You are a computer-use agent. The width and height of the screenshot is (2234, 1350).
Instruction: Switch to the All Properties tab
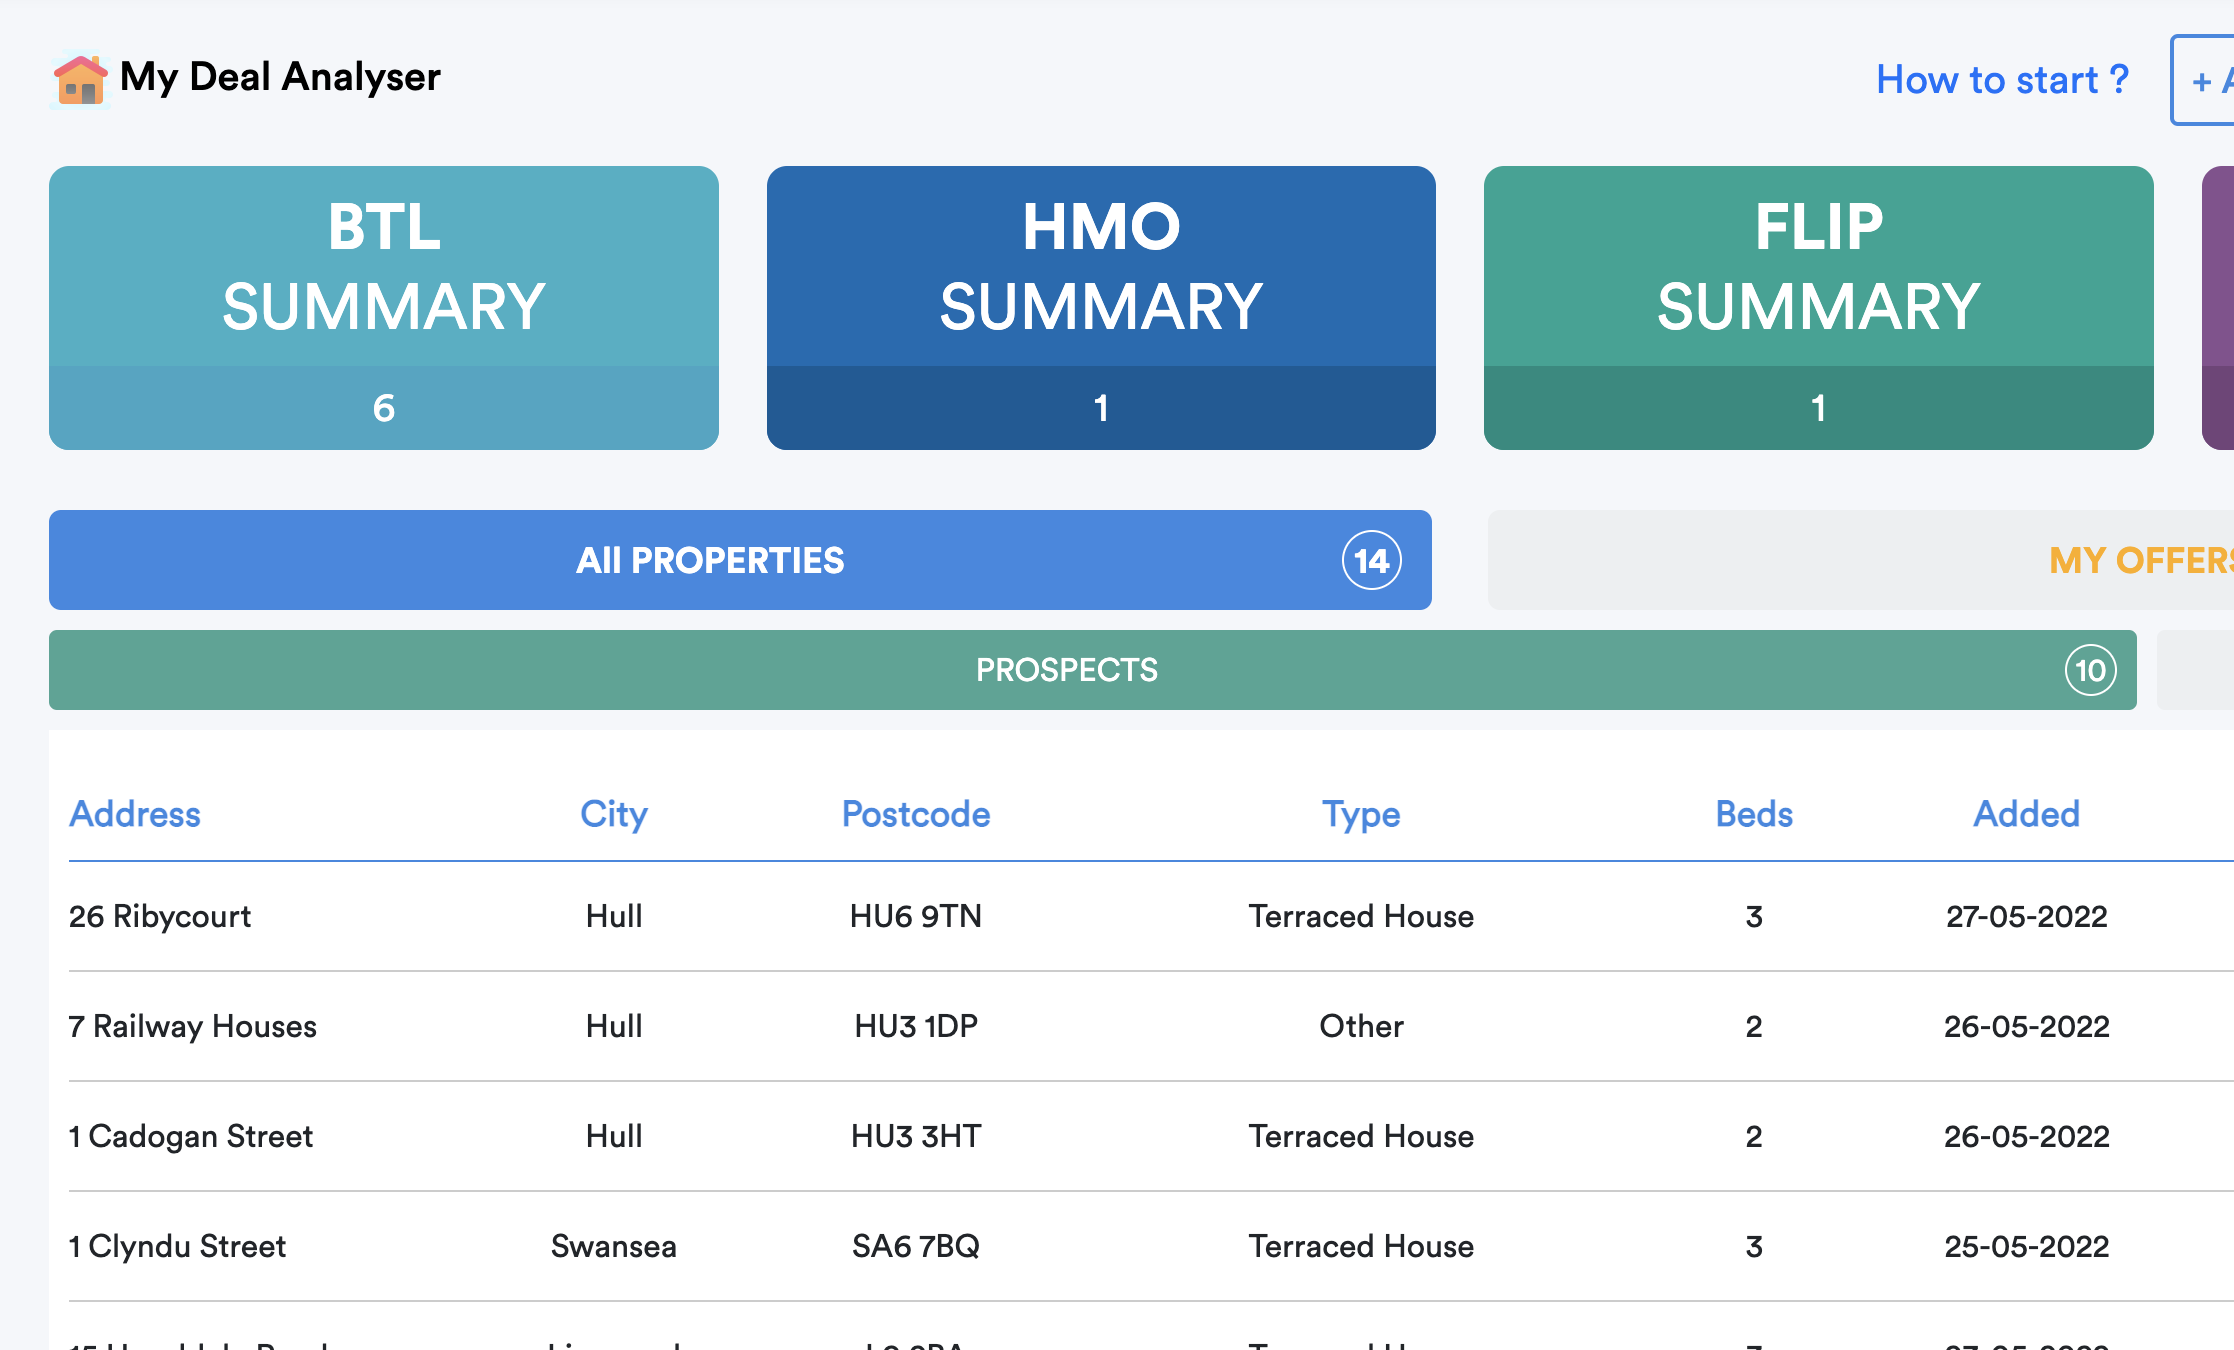[710, 560]
